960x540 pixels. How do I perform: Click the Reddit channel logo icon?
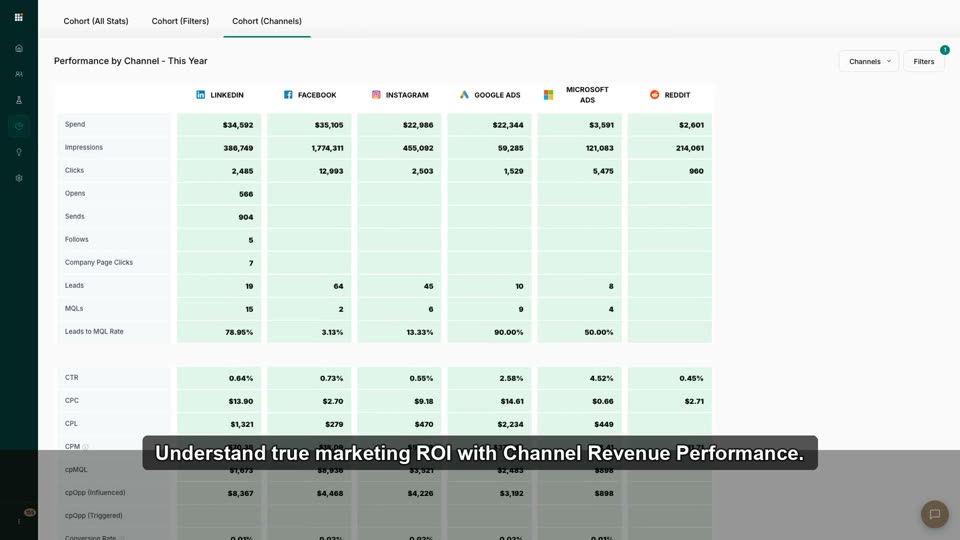[x=654, y=95]
